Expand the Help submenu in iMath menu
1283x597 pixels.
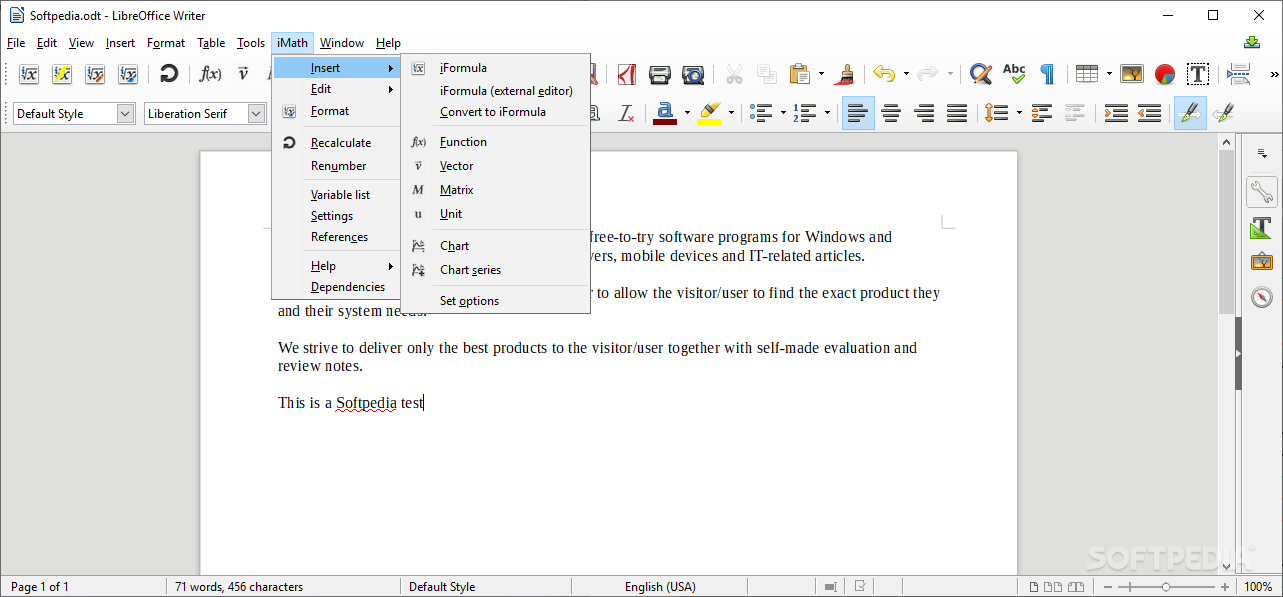coord(335,266)
